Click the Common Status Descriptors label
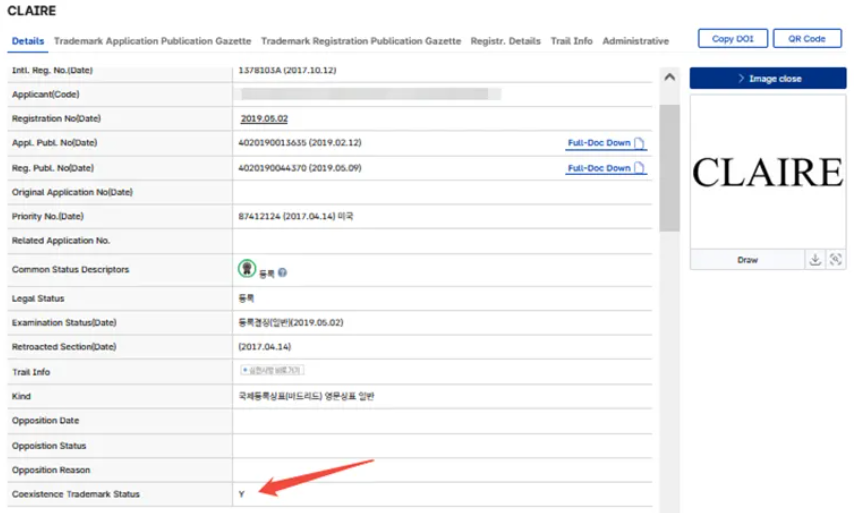 (x=70, y=270)
